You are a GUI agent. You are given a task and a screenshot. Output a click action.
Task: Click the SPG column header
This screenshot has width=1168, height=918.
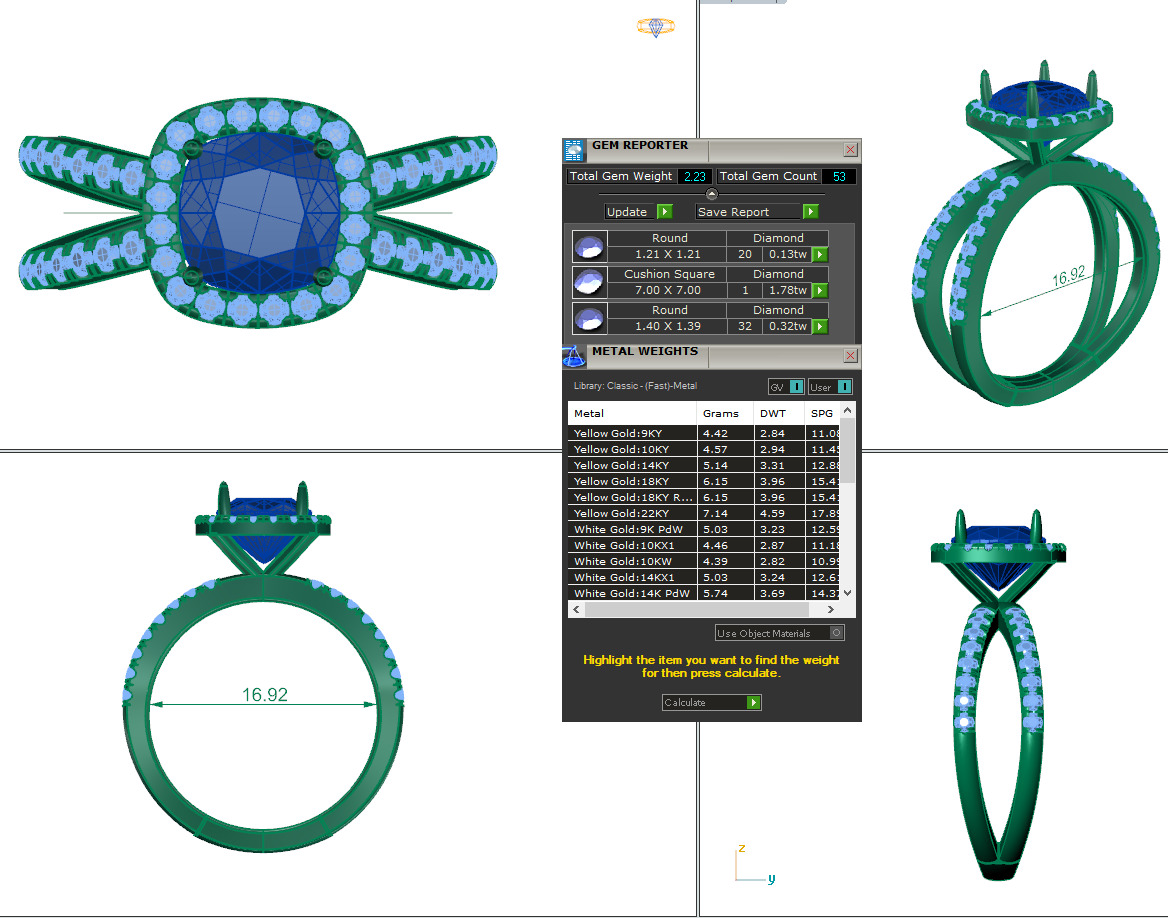coord(822,413)
